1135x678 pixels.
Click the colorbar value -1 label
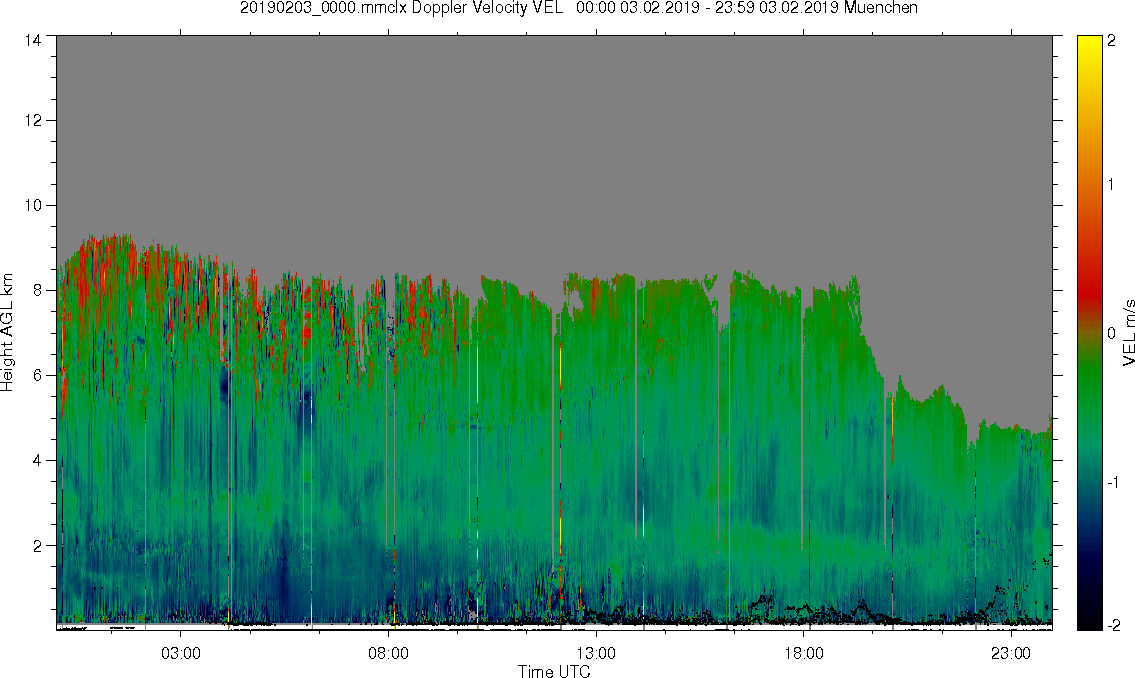(x=1113, y=482)
